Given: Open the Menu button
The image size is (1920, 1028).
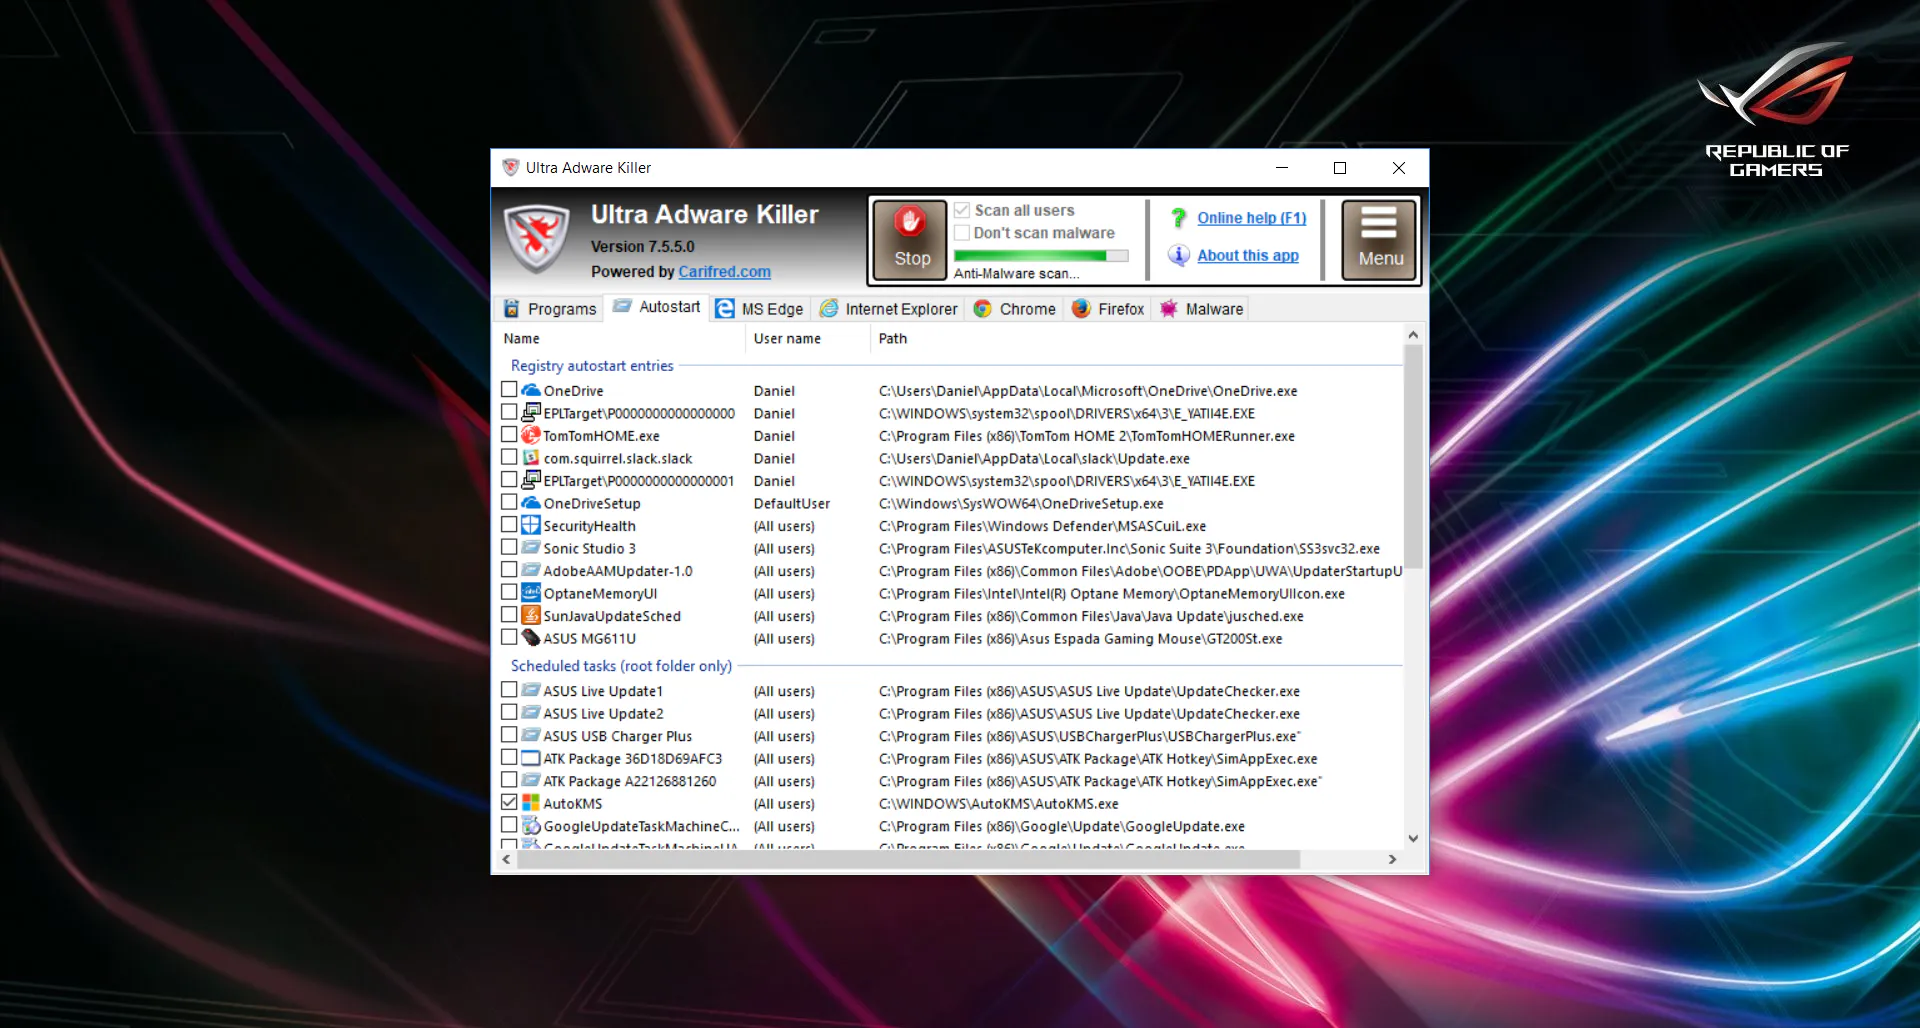Looking at the screenshot, I should pyautogui.click(x=1379, y=239).
